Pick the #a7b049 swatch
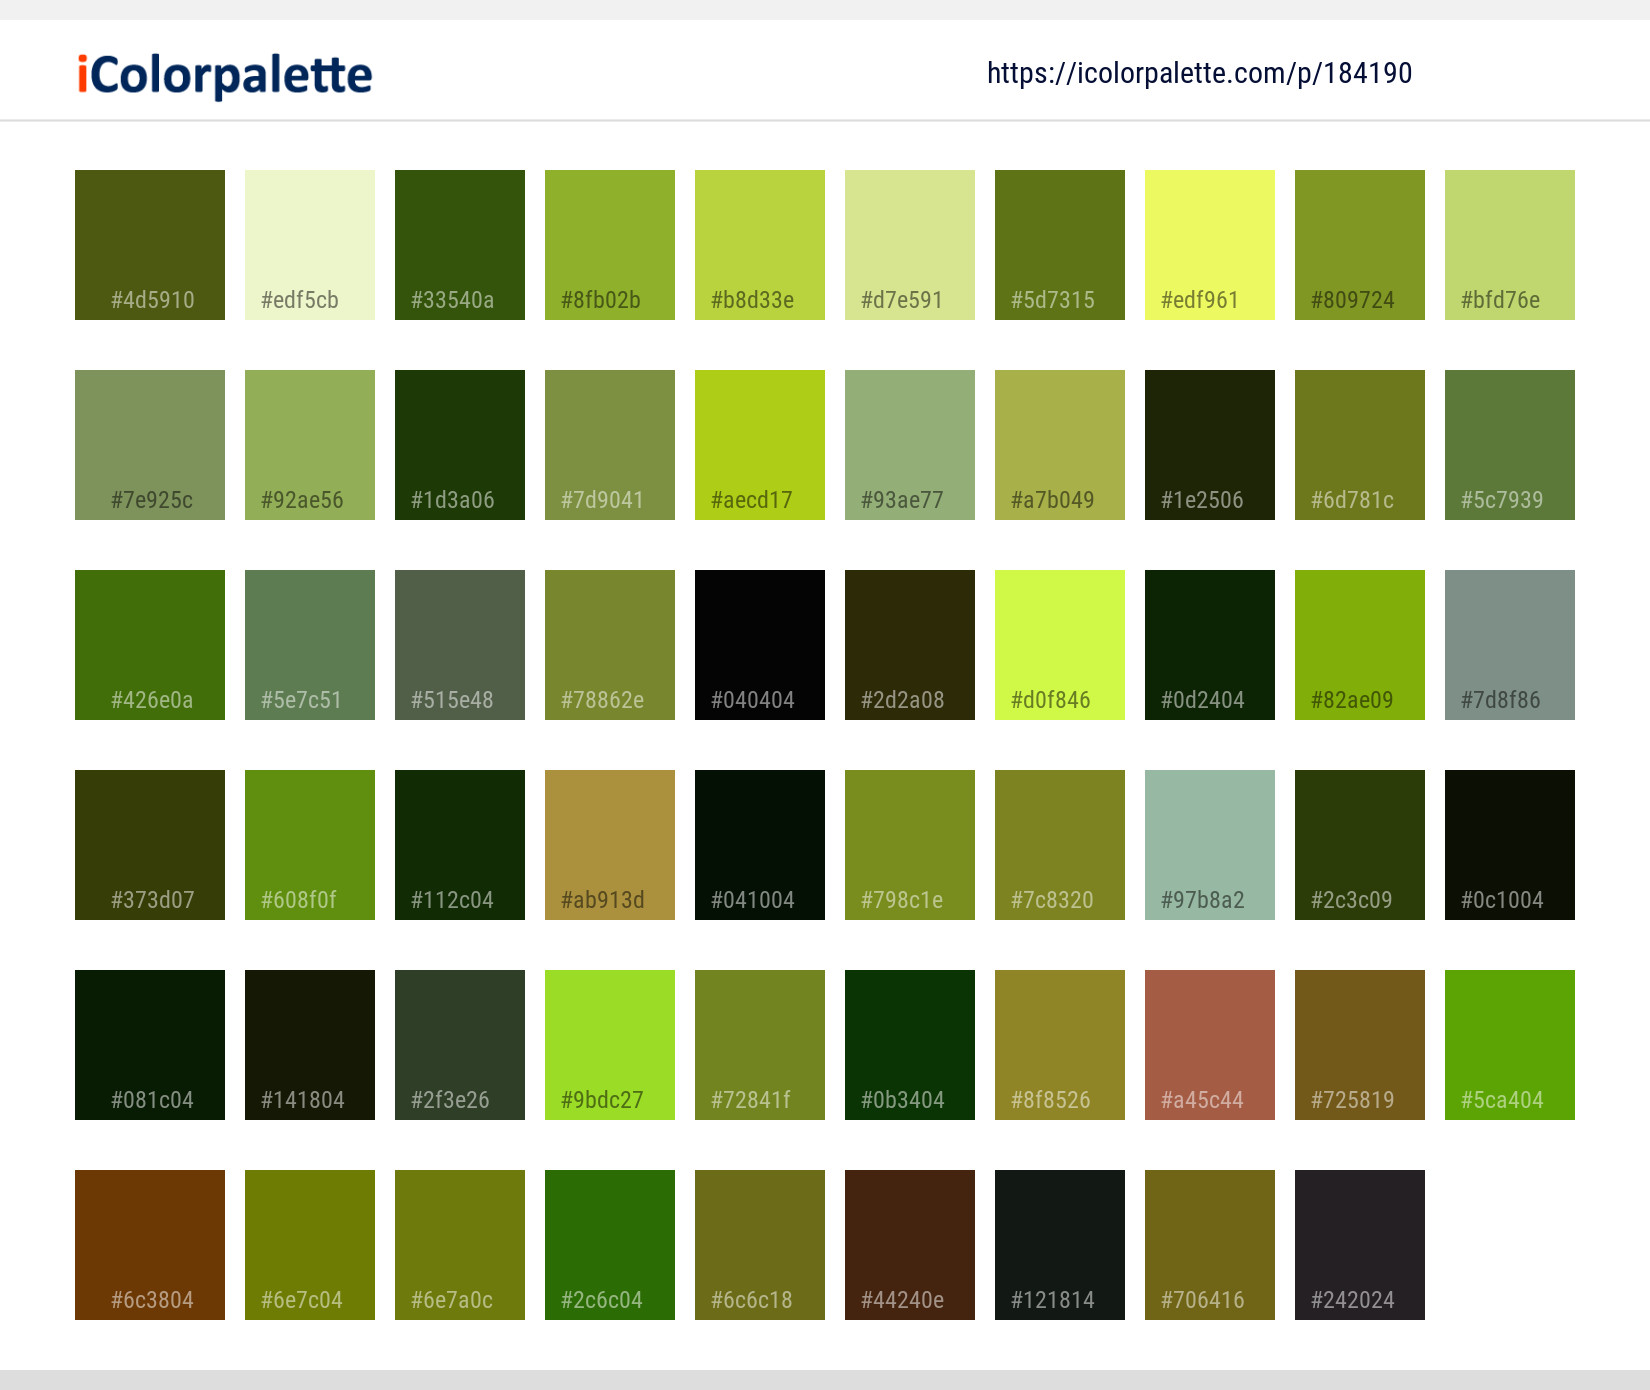Viewport: 1650px width, 1390px height. pyautogui.click(x=1060, y=445)
